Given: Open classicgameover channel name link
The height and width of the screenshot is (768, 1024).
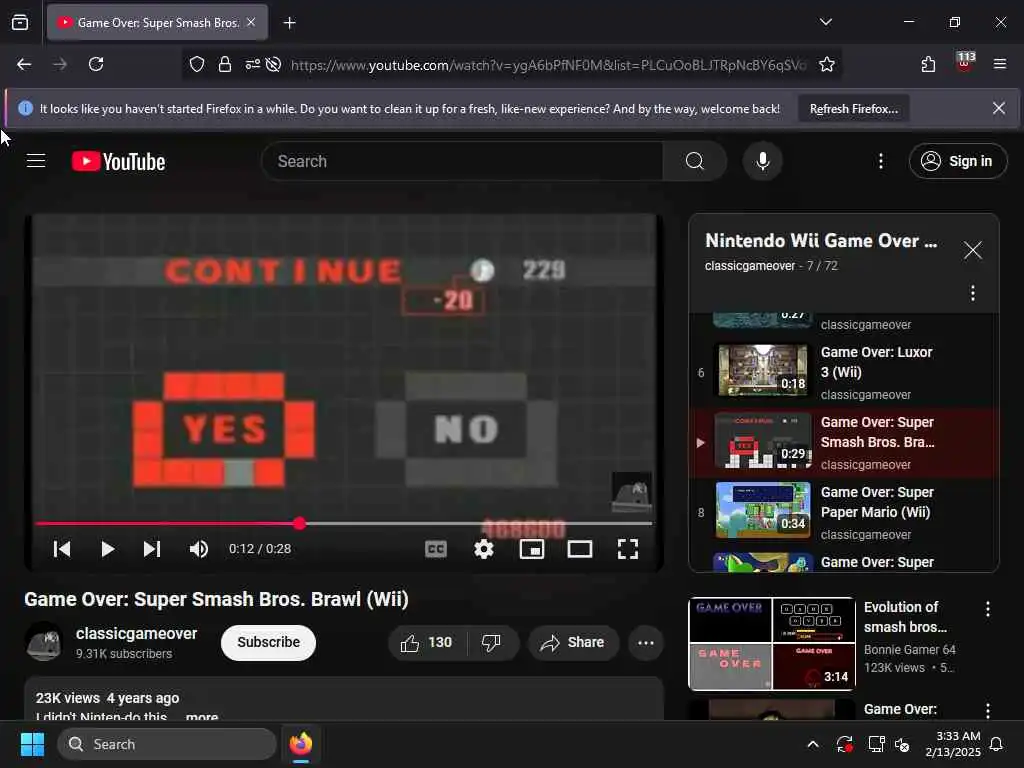Looking at the screenshot, I should coord(136,633).
